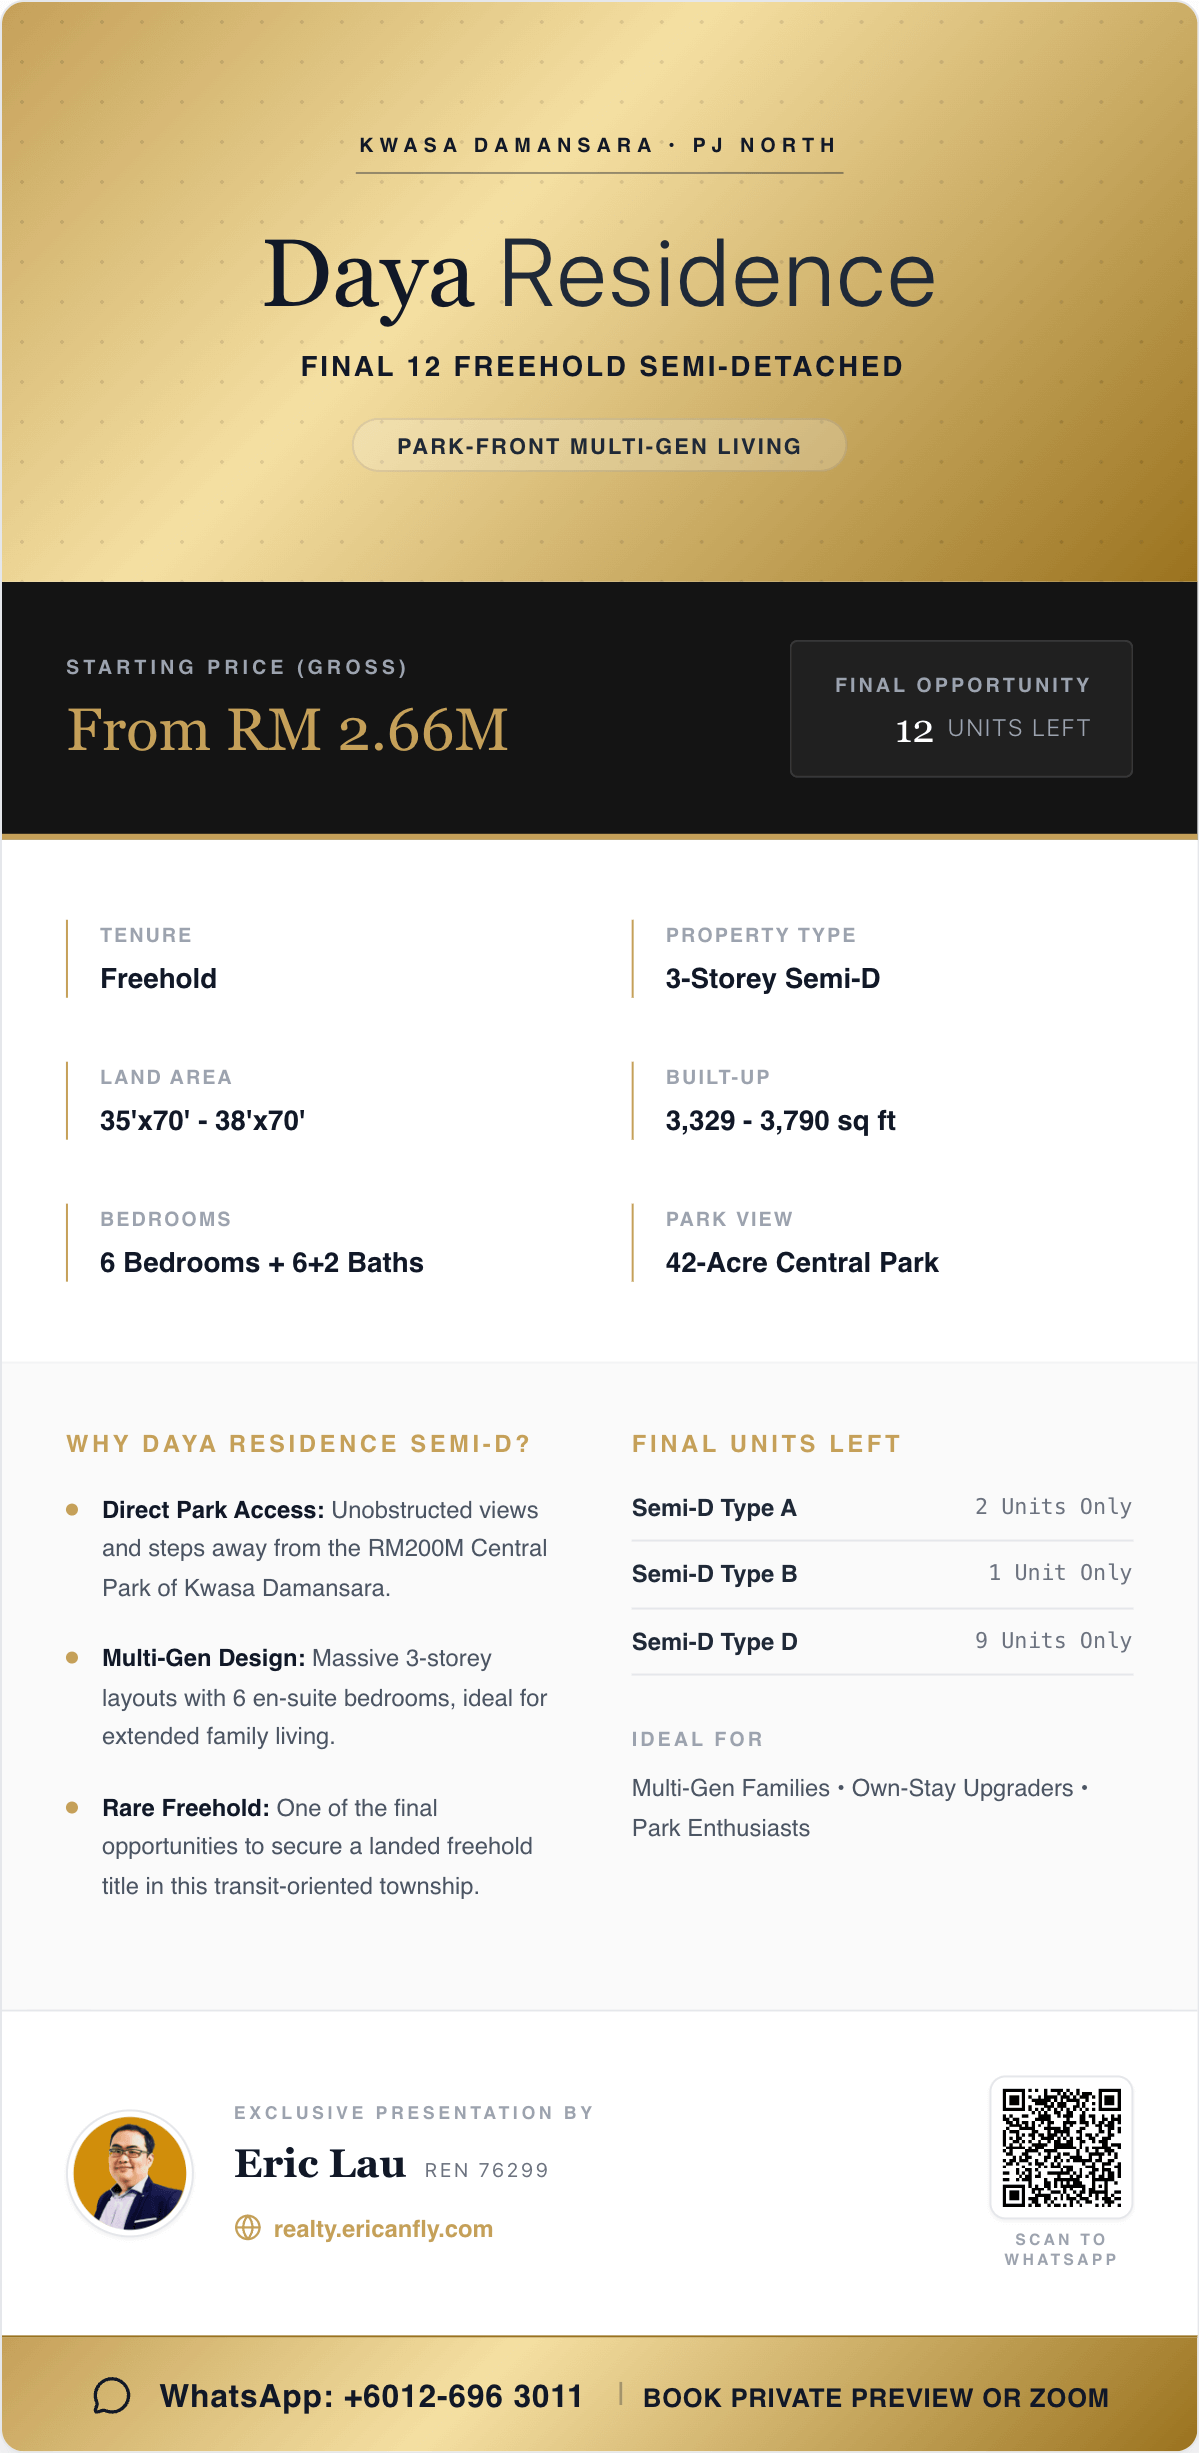Click Eric Lau's profile photo

(131, 2173)
